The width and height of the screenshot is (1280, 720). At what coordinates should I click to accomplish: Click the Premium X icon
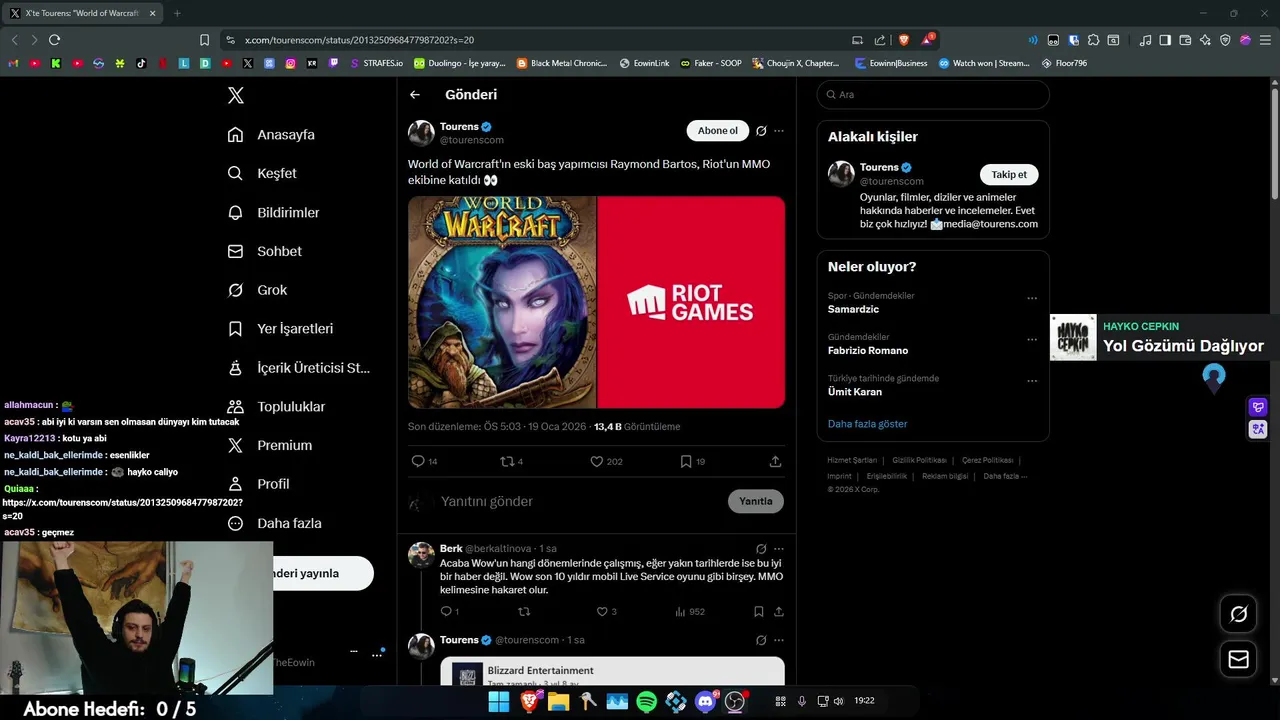coord(235,445)
